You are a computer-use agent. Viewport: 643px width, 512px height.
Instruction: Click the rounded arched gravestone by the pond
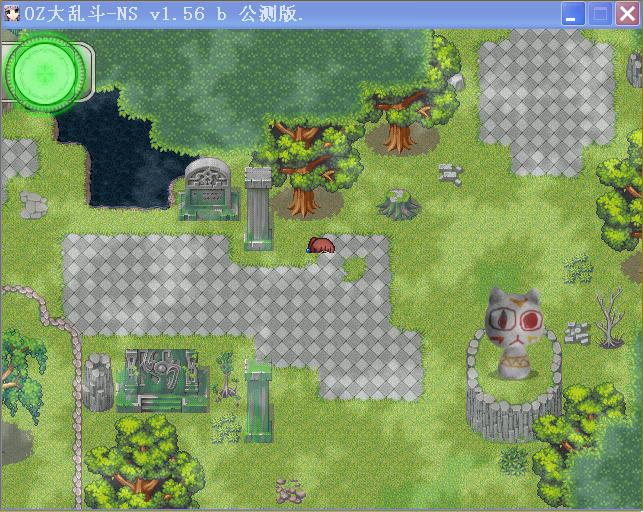point(208,189)
